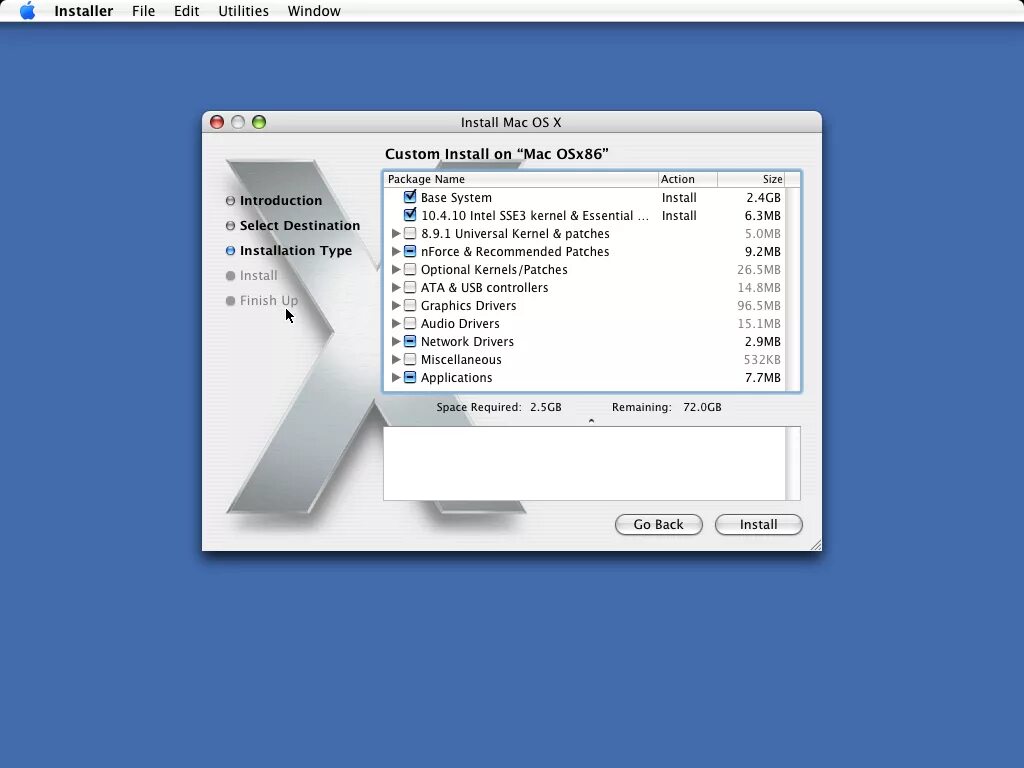1024x768 pixels.
Task: Select the Applications row label
Action: (x=456, y=377)
